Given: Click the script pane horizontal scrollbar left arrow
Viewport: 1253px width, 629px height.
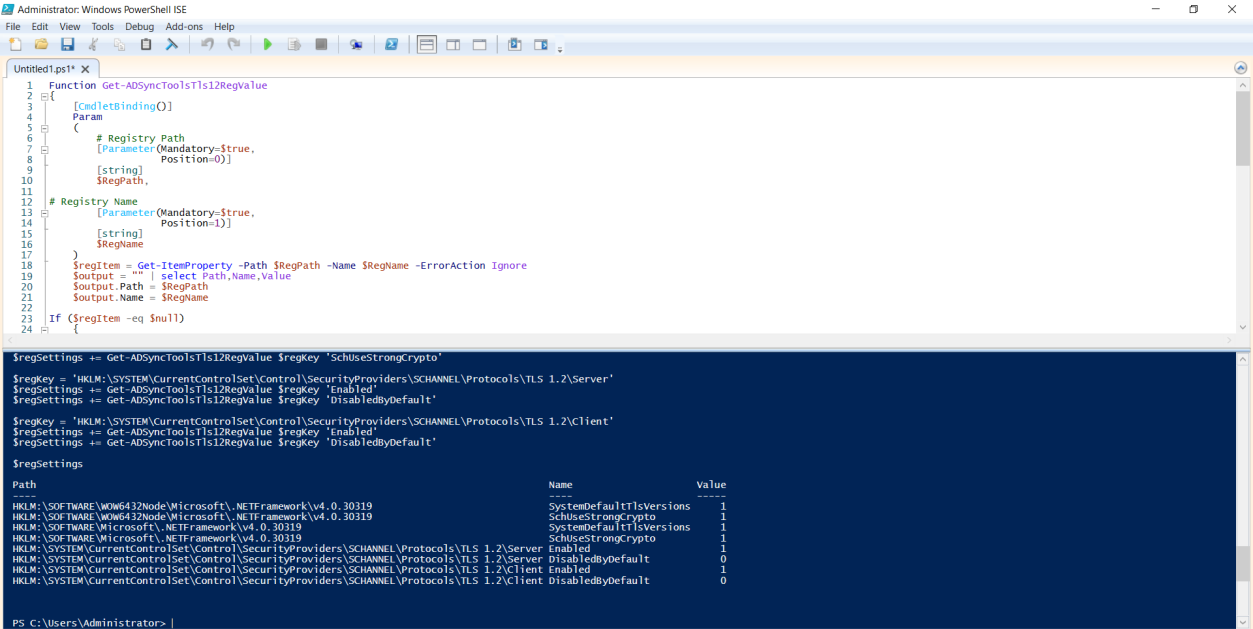Looking at the screenshot, I should [9, 340].
